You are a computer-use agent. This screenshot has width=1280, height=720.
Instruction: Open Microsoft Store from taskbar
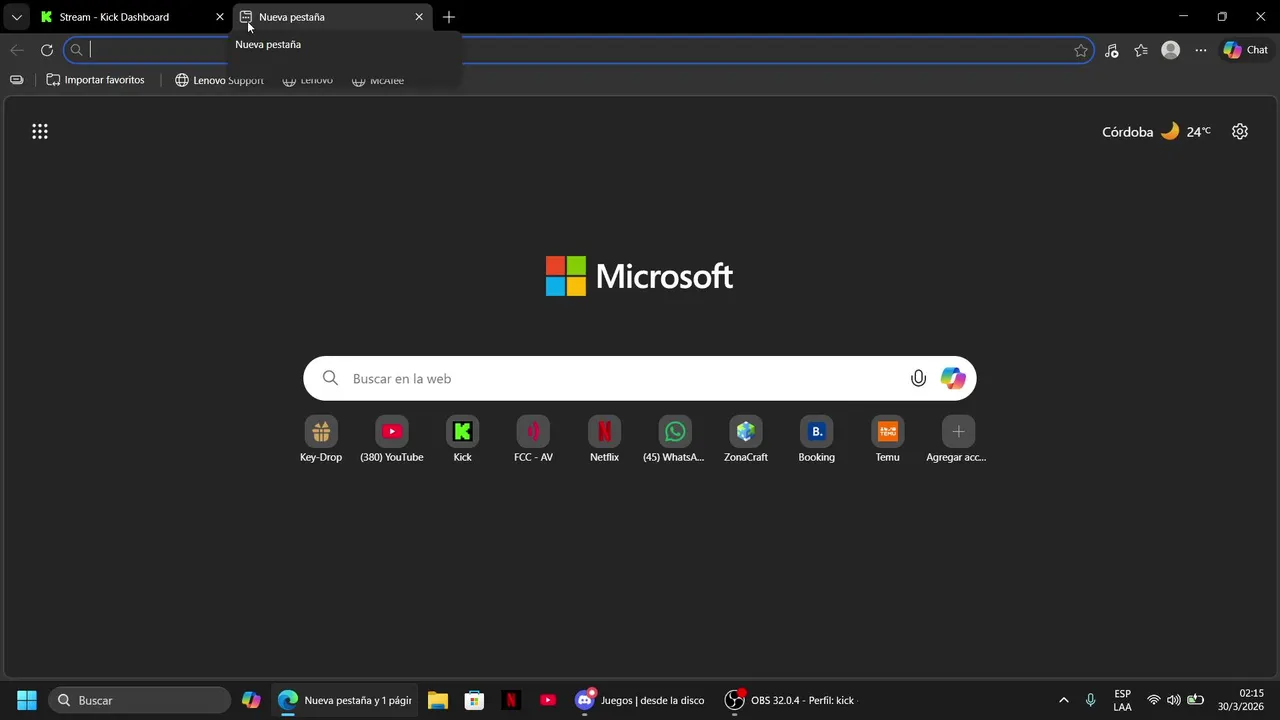click(474, 700)
